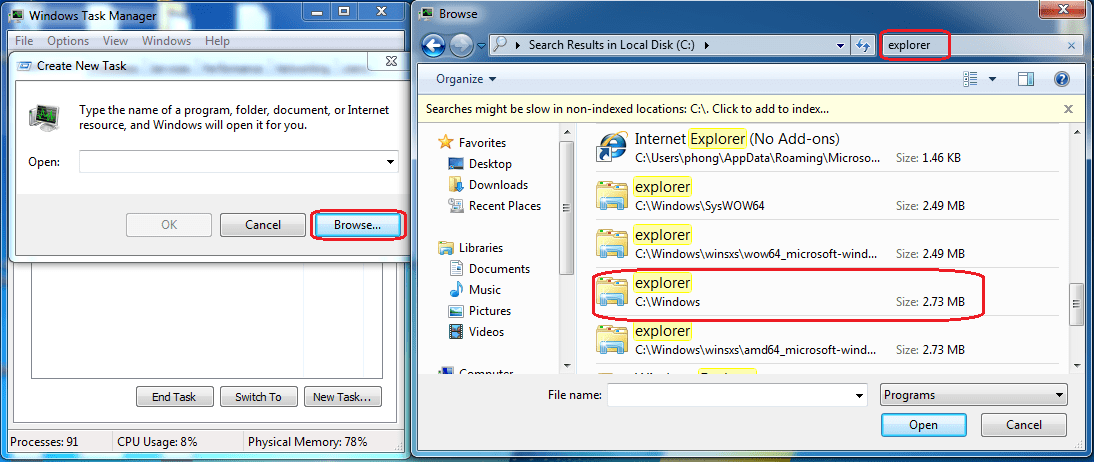Click End Task button in Task Manager
The image size is (1094, 462).
click(174, 397)
